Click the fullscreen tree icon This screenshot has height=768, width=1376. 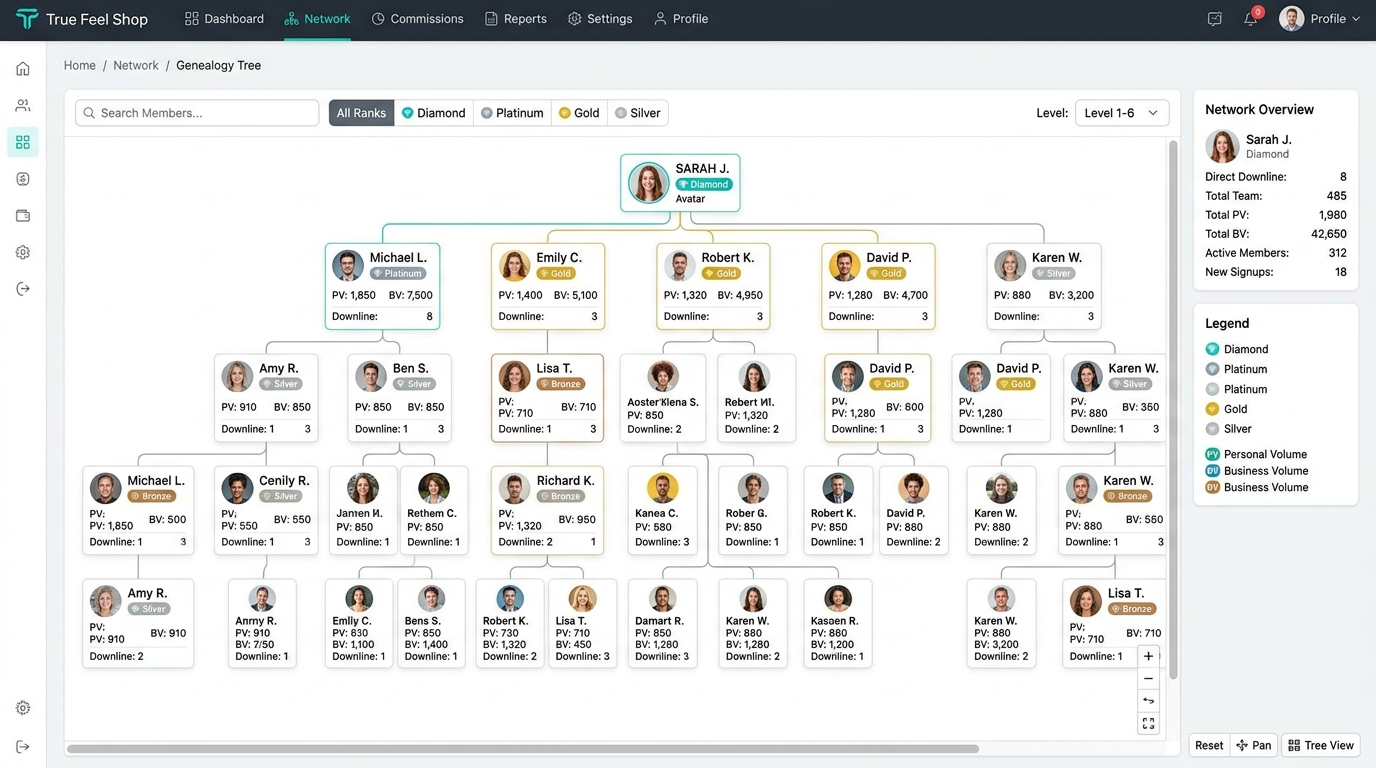click(1148, 723)
